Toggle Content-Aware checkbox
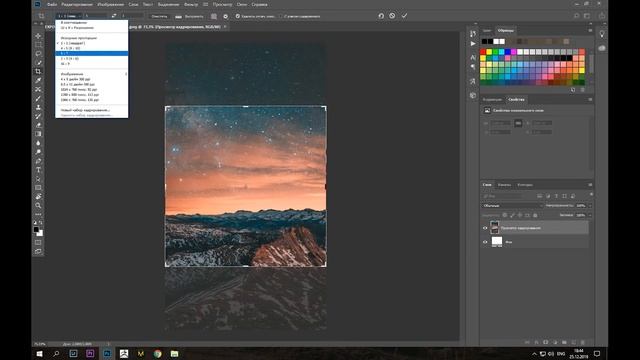This screenshot has width=640, height=360. click(x=281, y=16)
